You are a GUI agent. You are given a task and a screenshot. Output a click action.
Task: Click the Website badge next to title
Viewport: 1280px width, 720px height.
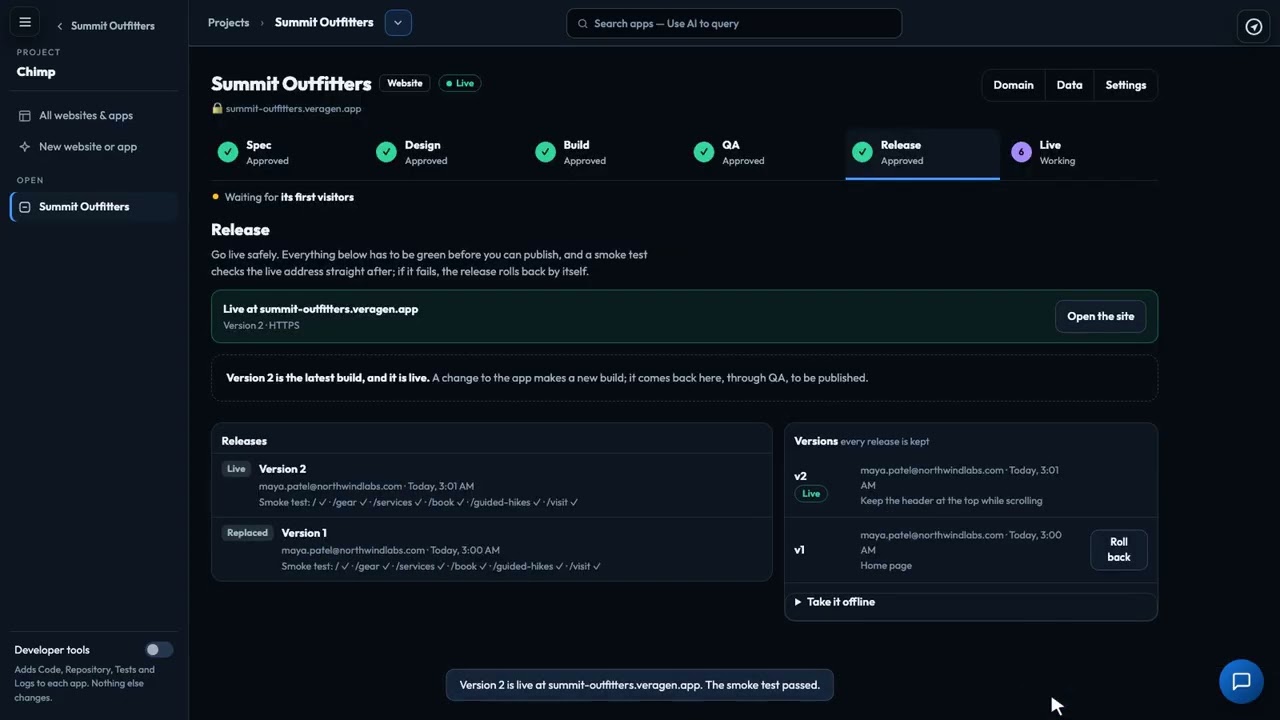click(405, 84)
